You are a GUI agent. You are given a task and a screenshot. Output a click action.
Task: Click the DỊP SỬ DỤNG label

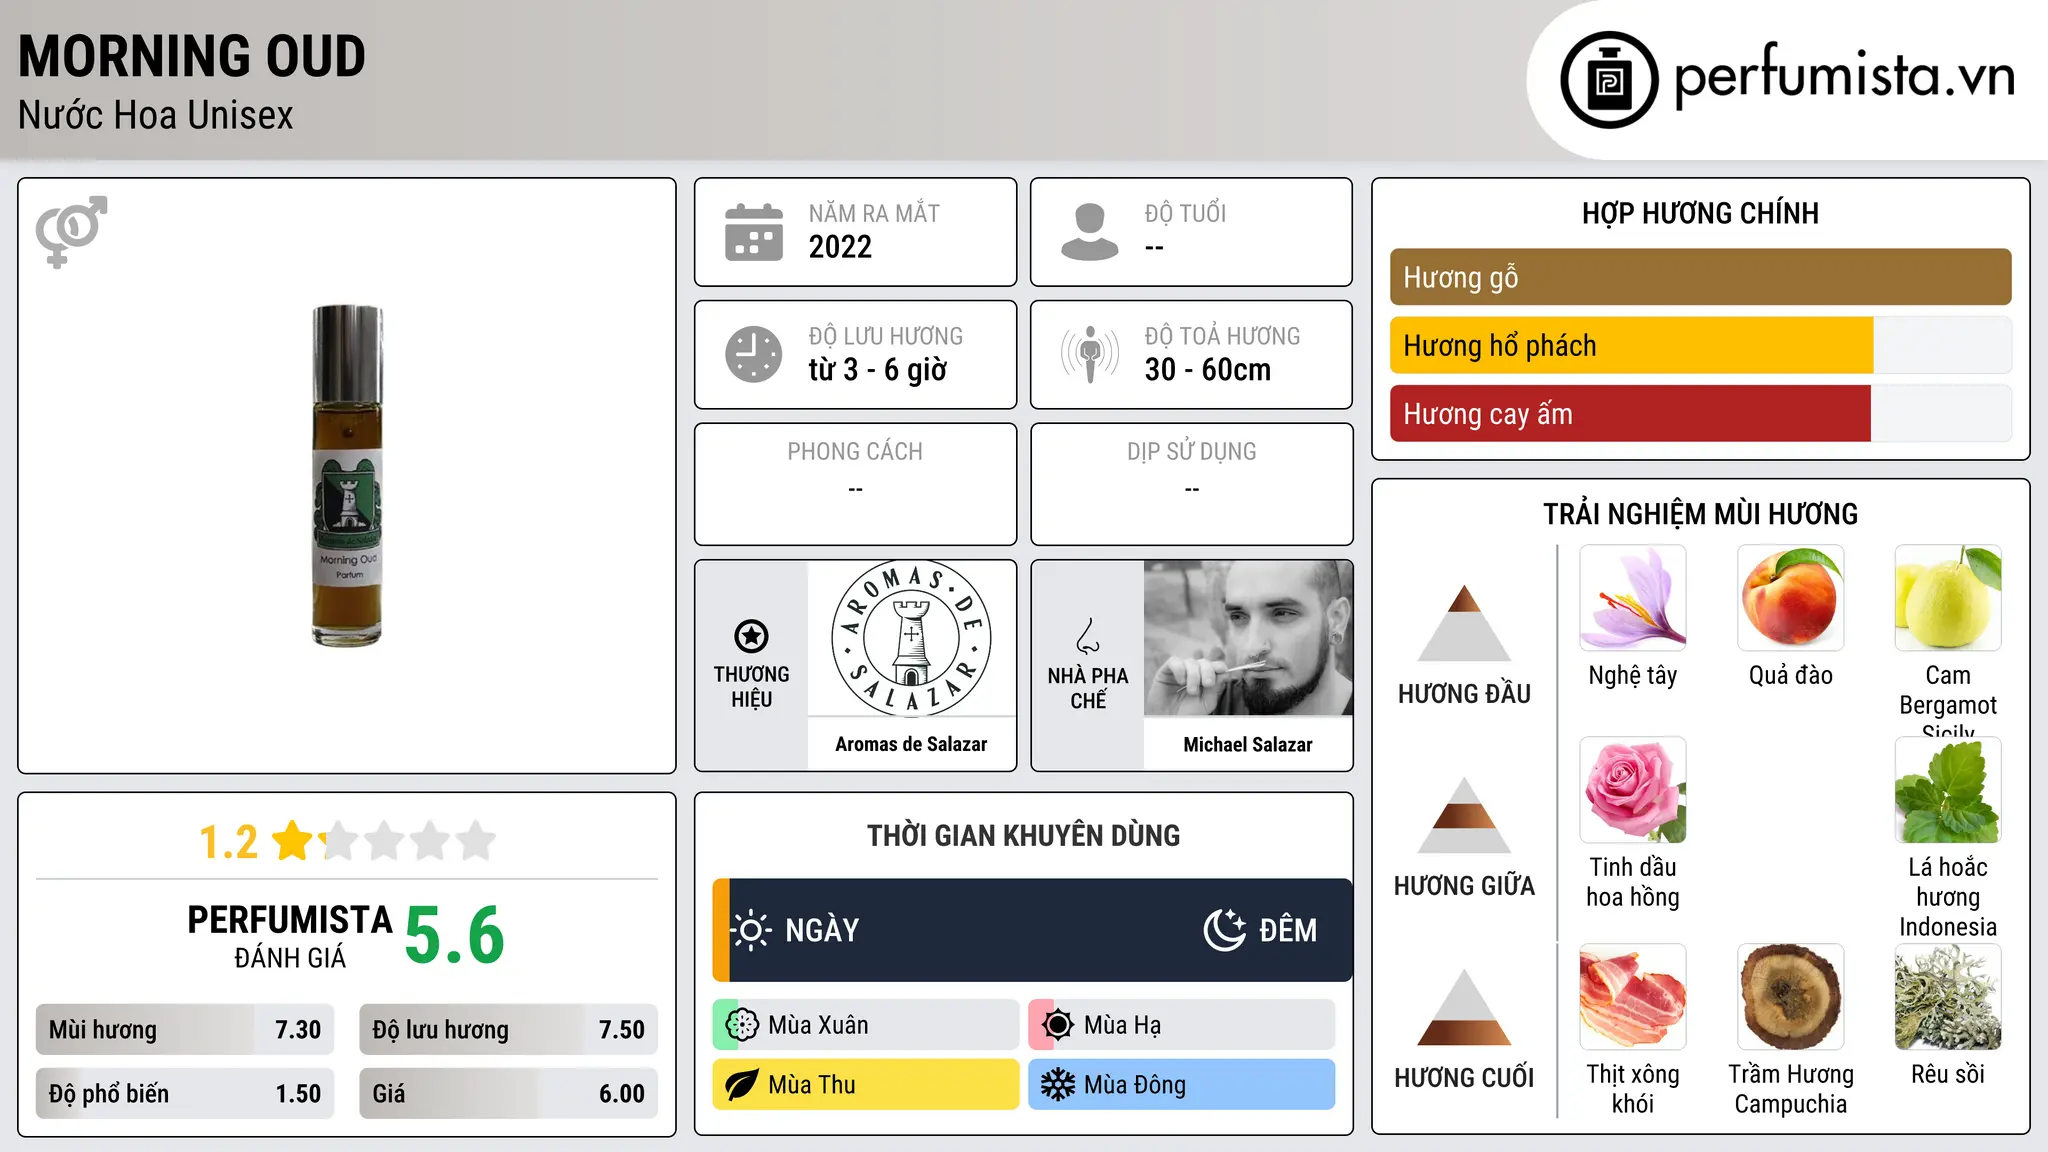(1192, 452)
